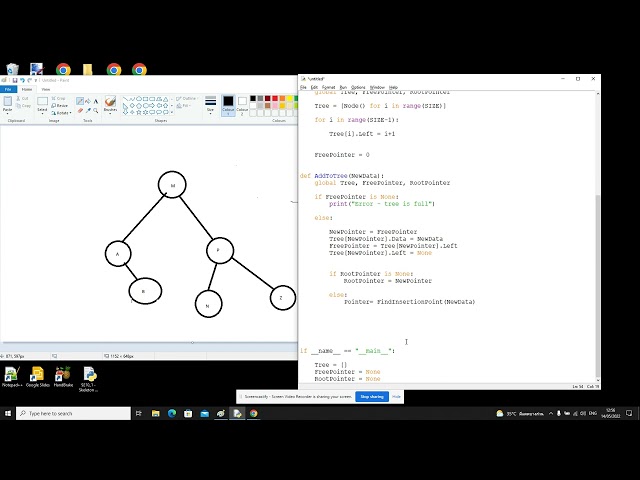
Task: Select the Colour picker eyedropper tool
Action: tap(88, 110)
